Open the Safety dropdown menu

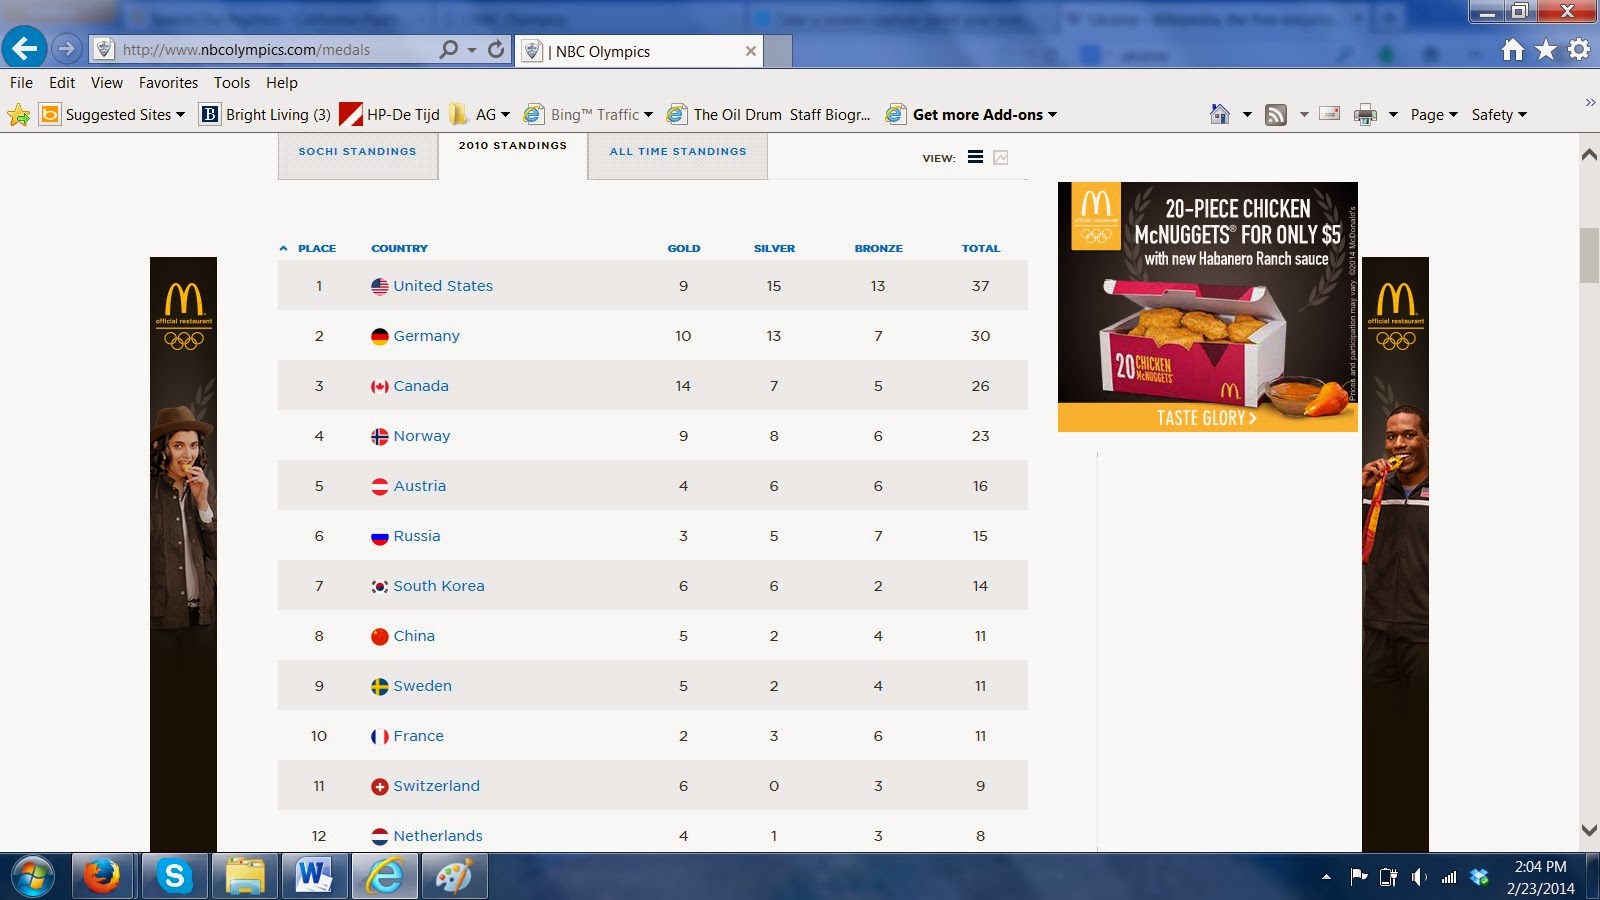click(x=1499, y=115)
